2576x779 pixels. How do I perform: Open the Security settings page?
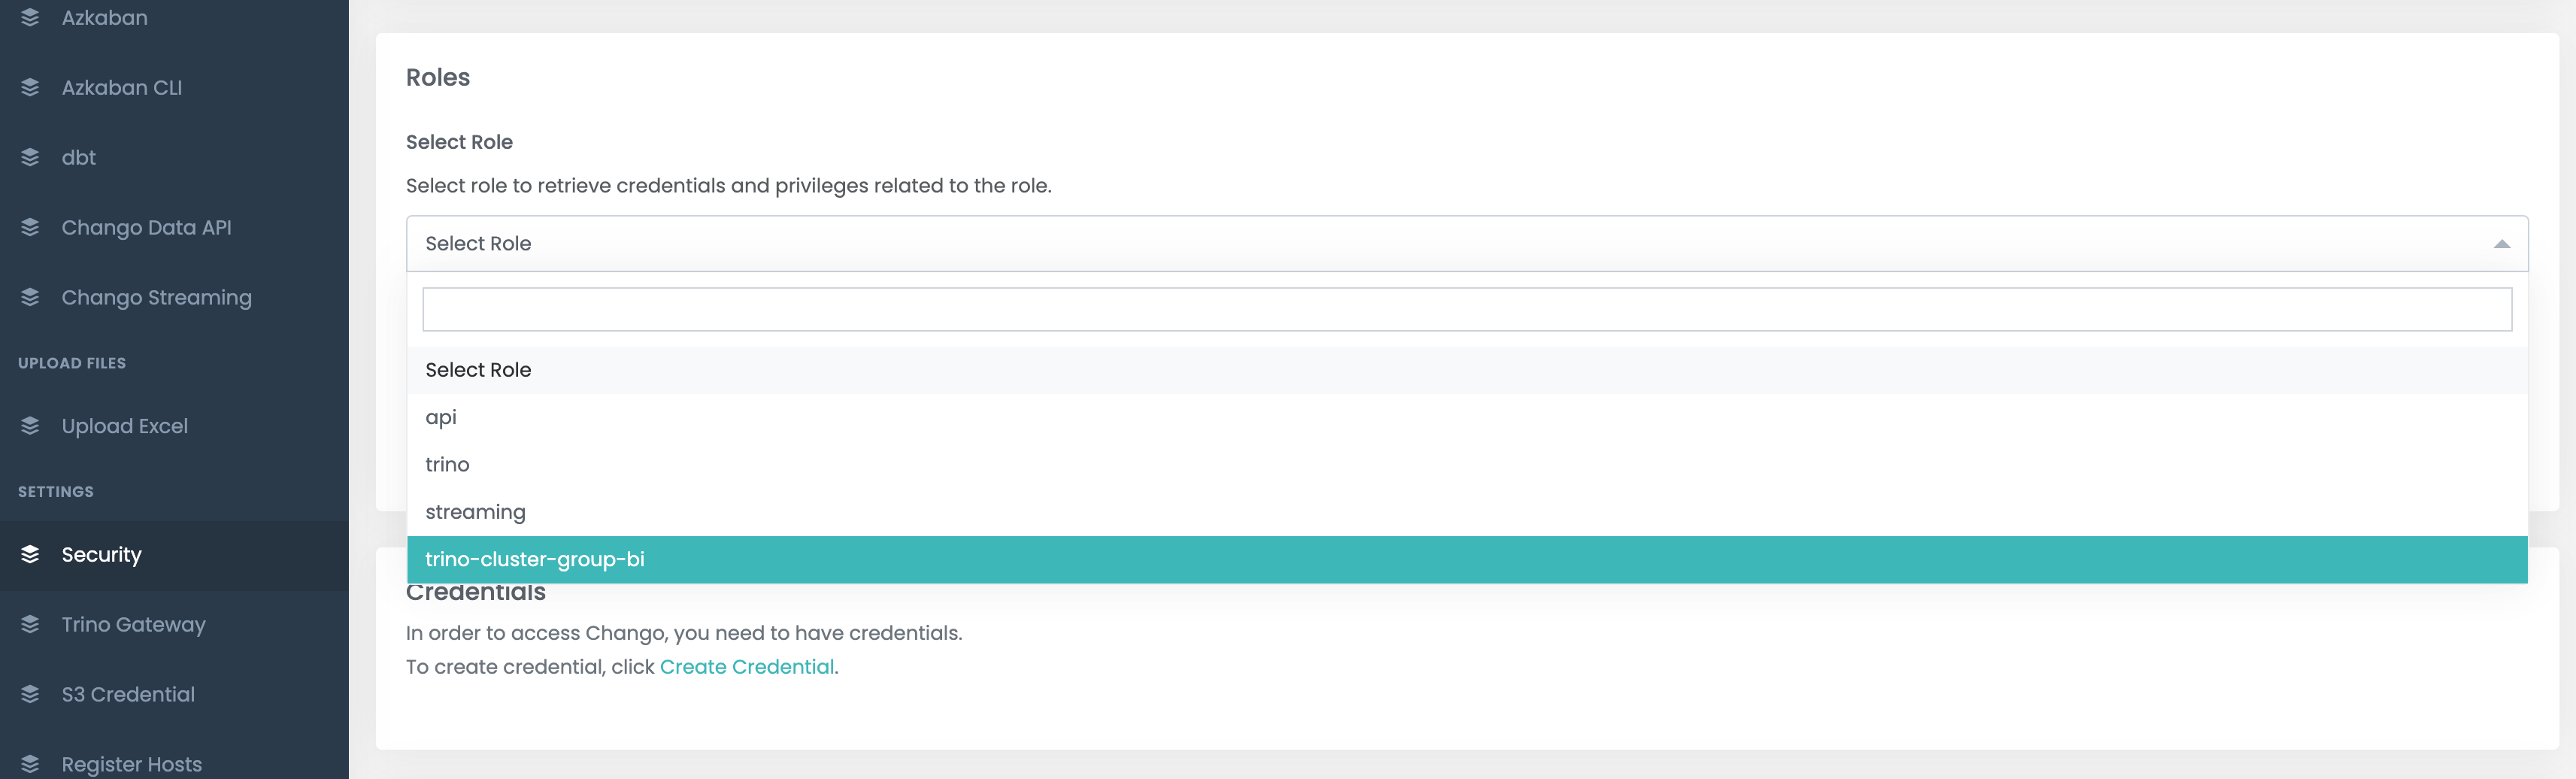tap(100, 554)
